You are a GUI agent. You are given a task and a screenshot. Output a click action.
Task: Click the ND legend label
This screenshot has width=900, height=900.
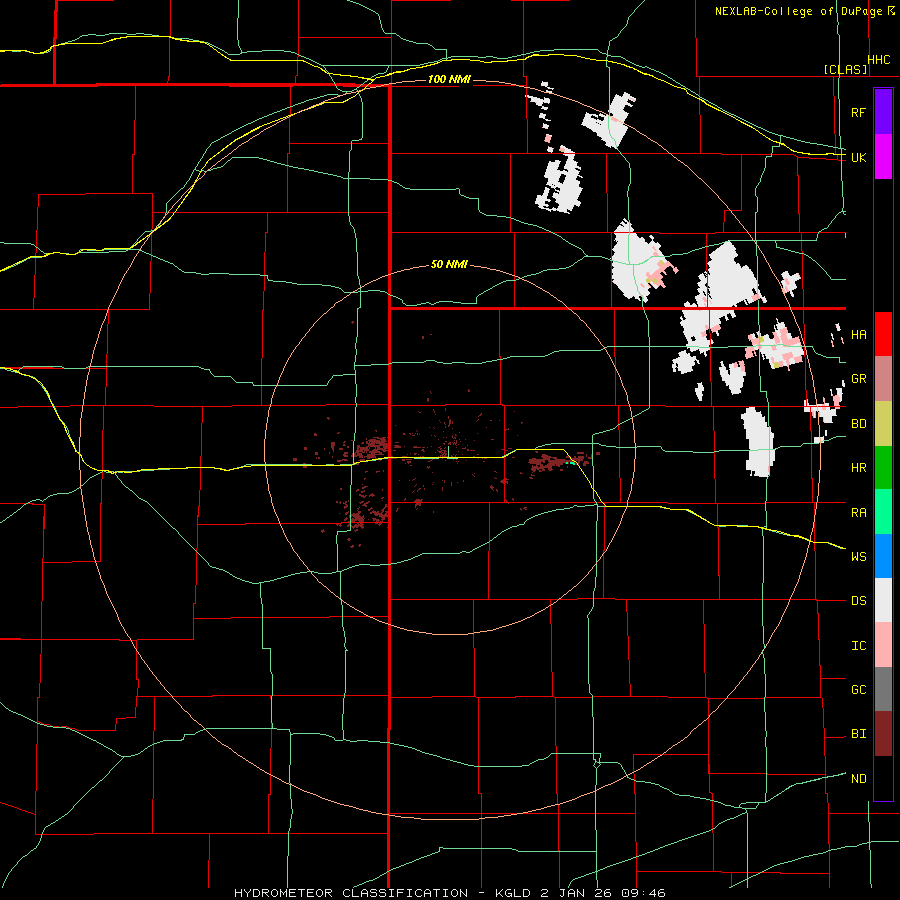point(858,779)
